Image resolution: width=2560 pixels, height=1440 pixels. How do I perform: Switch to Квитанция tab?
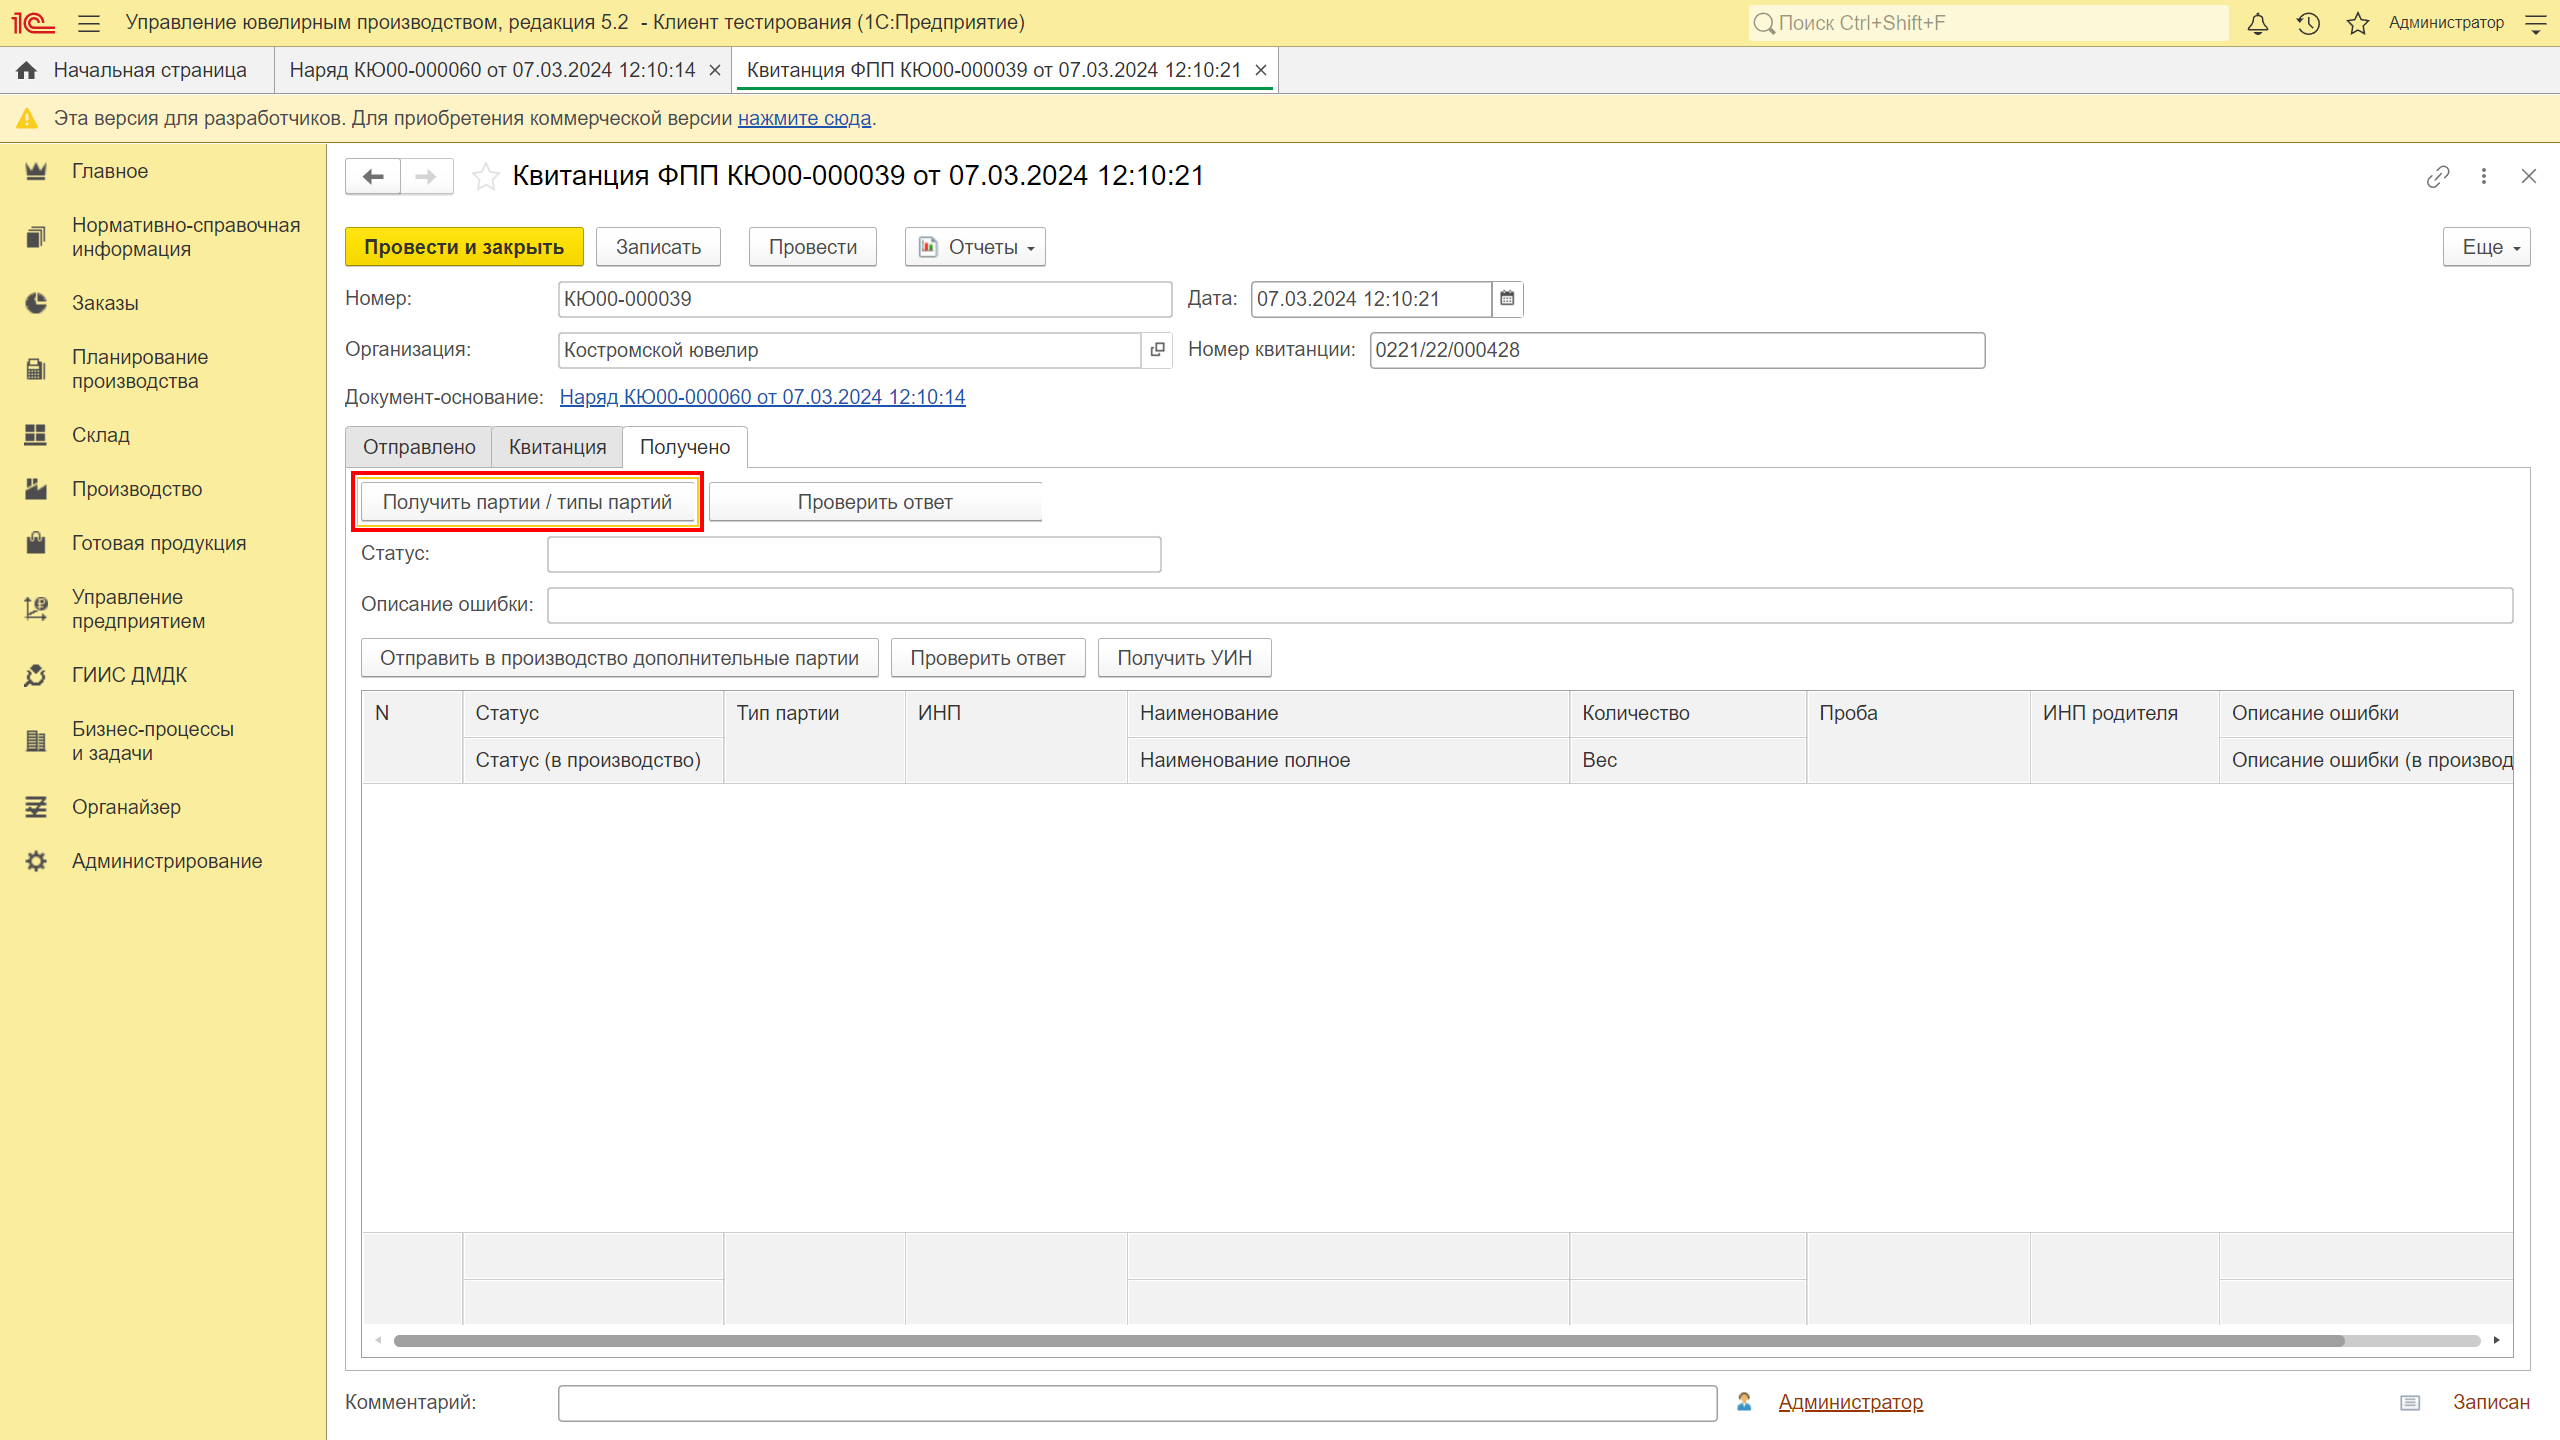click(557, 447)
